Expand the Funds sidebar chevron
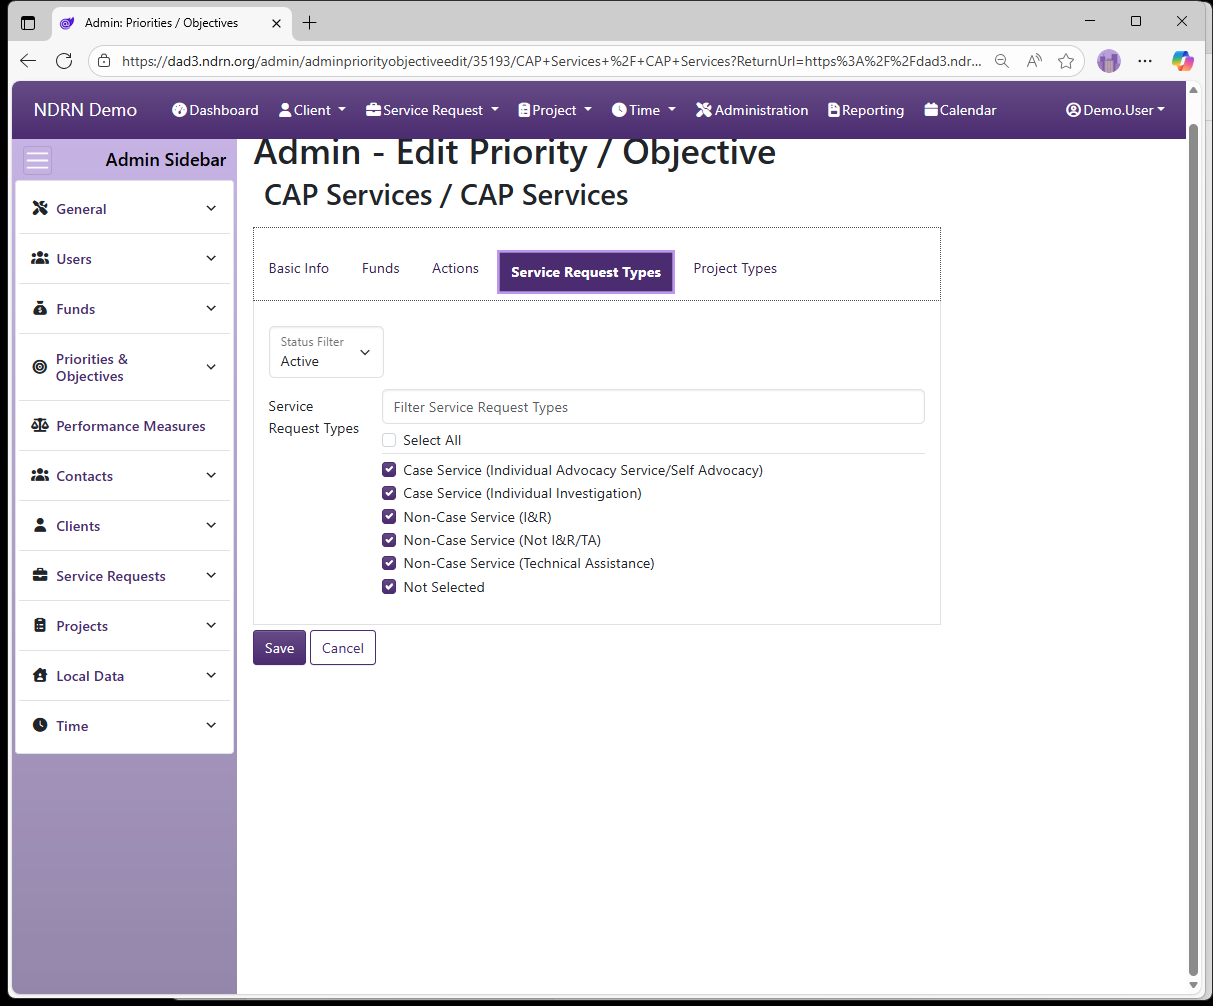 point(211,308)
